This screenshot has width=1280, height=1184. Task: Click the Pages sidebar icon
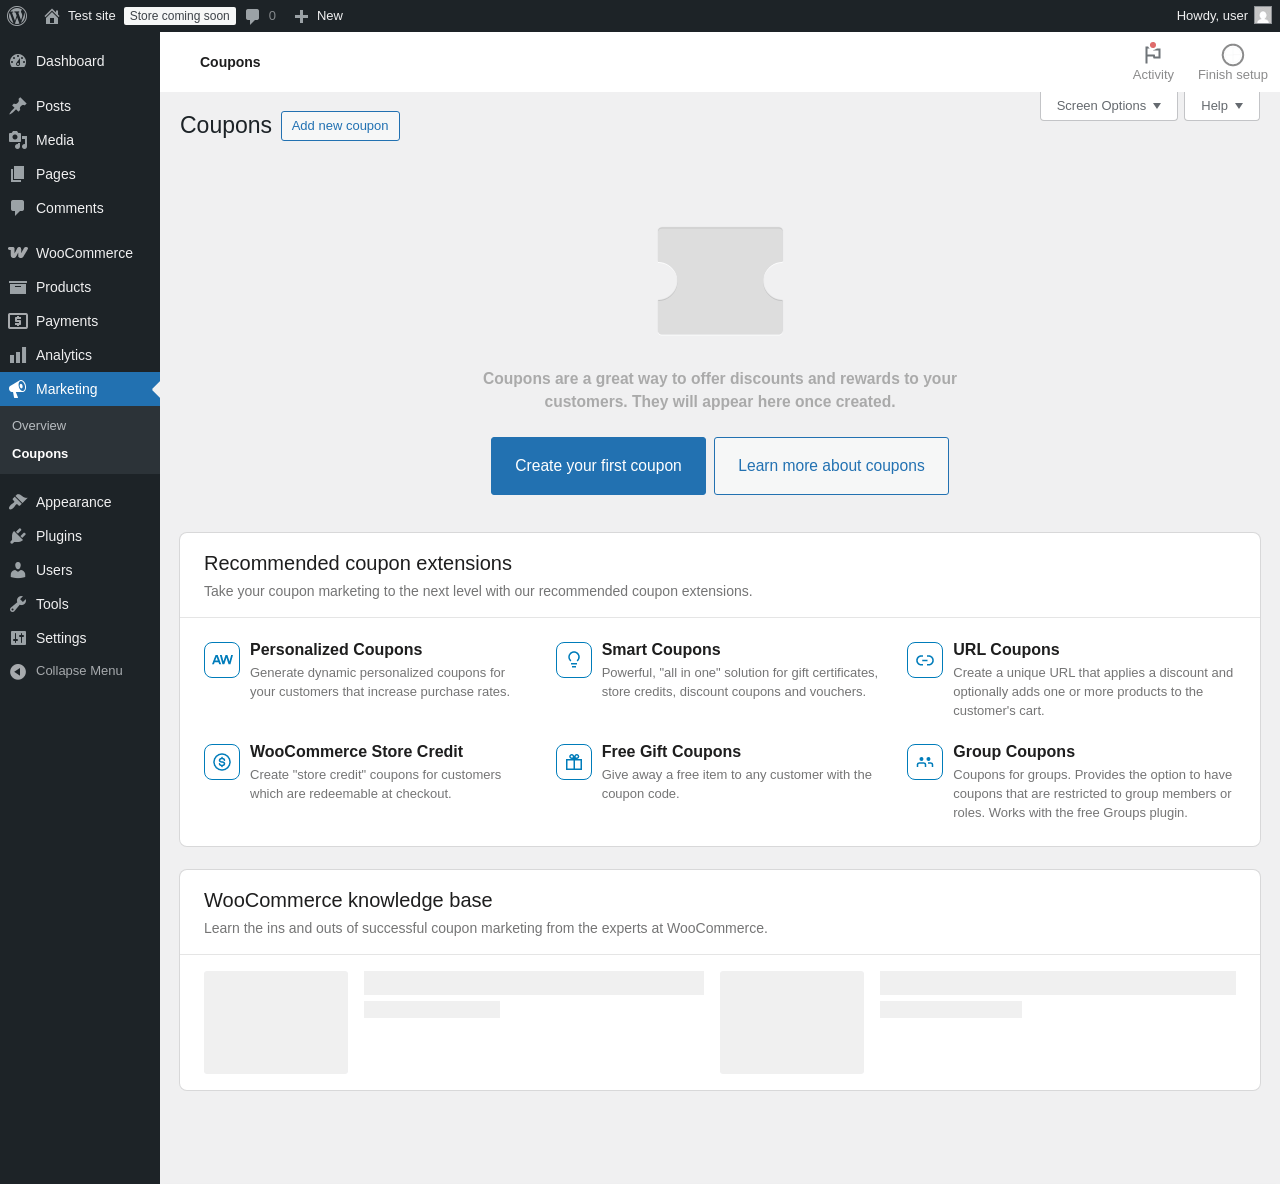tap(18, 174)
